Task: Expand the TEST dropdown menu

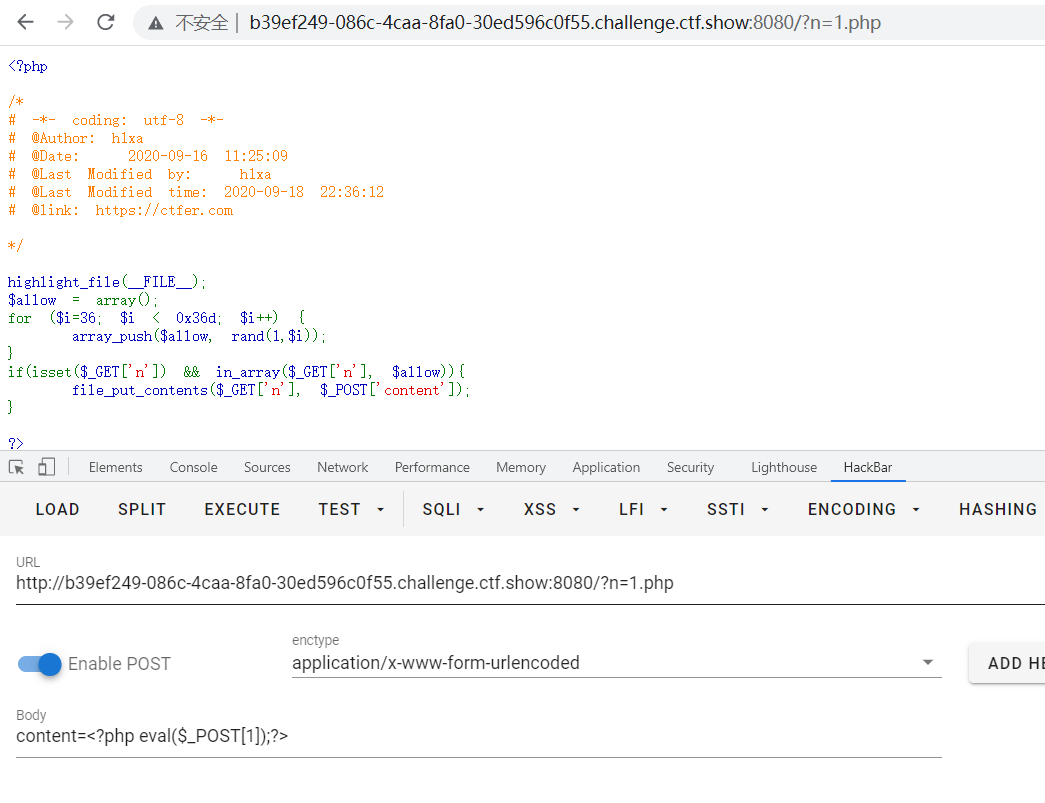Action: tap(351, 509)
